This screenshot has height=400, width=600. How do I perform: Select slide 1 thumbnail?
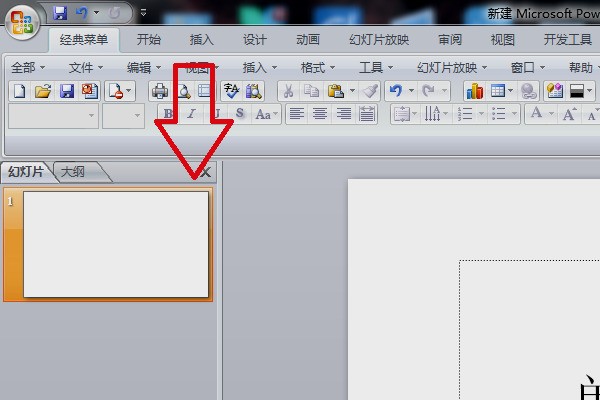tap(116, 245)
